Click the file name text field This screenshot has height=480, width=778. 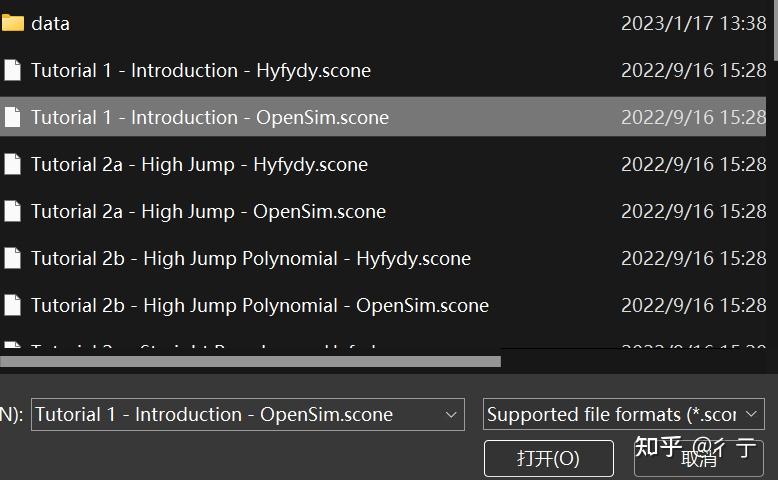[230, 414]
